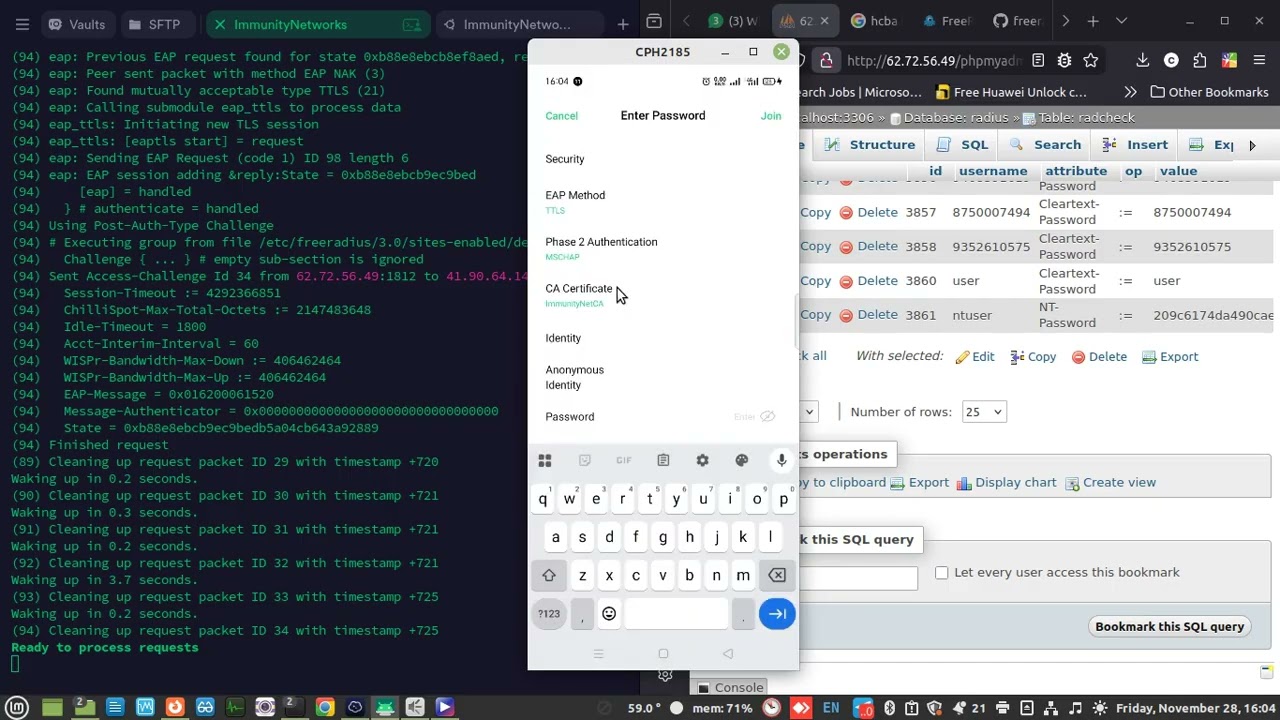
Task: Click bug extension icon in address bar
Action: tap(1064, 61)
